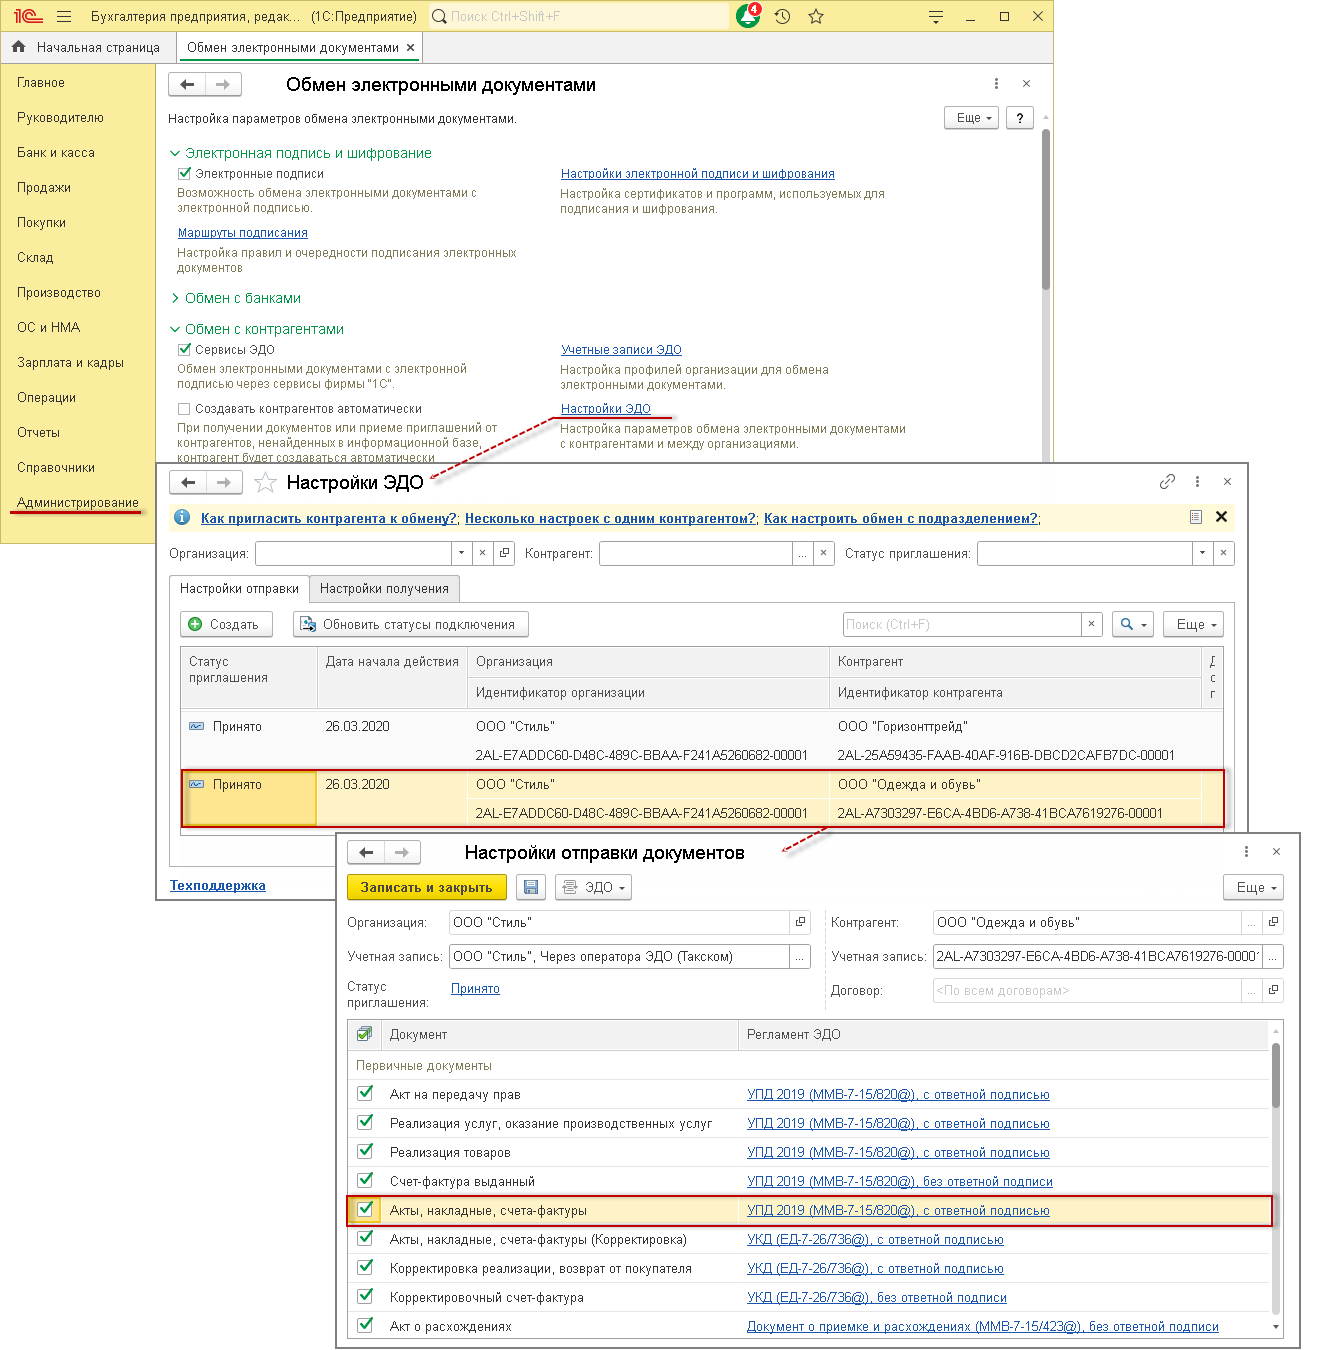Click Записать и закрыть button
This screenshot has width=1318, height=1350.
[427, 887]
